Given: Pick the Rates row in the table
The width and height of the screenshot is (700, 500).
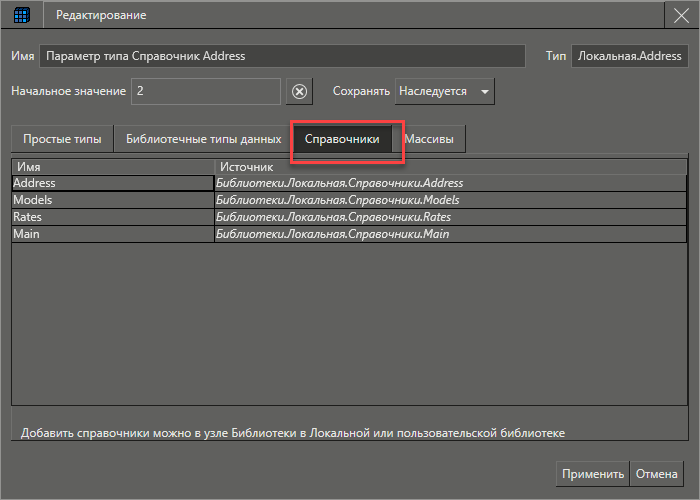Looking at the screenshot, I should pyautogui.click(x=112, y=217).
